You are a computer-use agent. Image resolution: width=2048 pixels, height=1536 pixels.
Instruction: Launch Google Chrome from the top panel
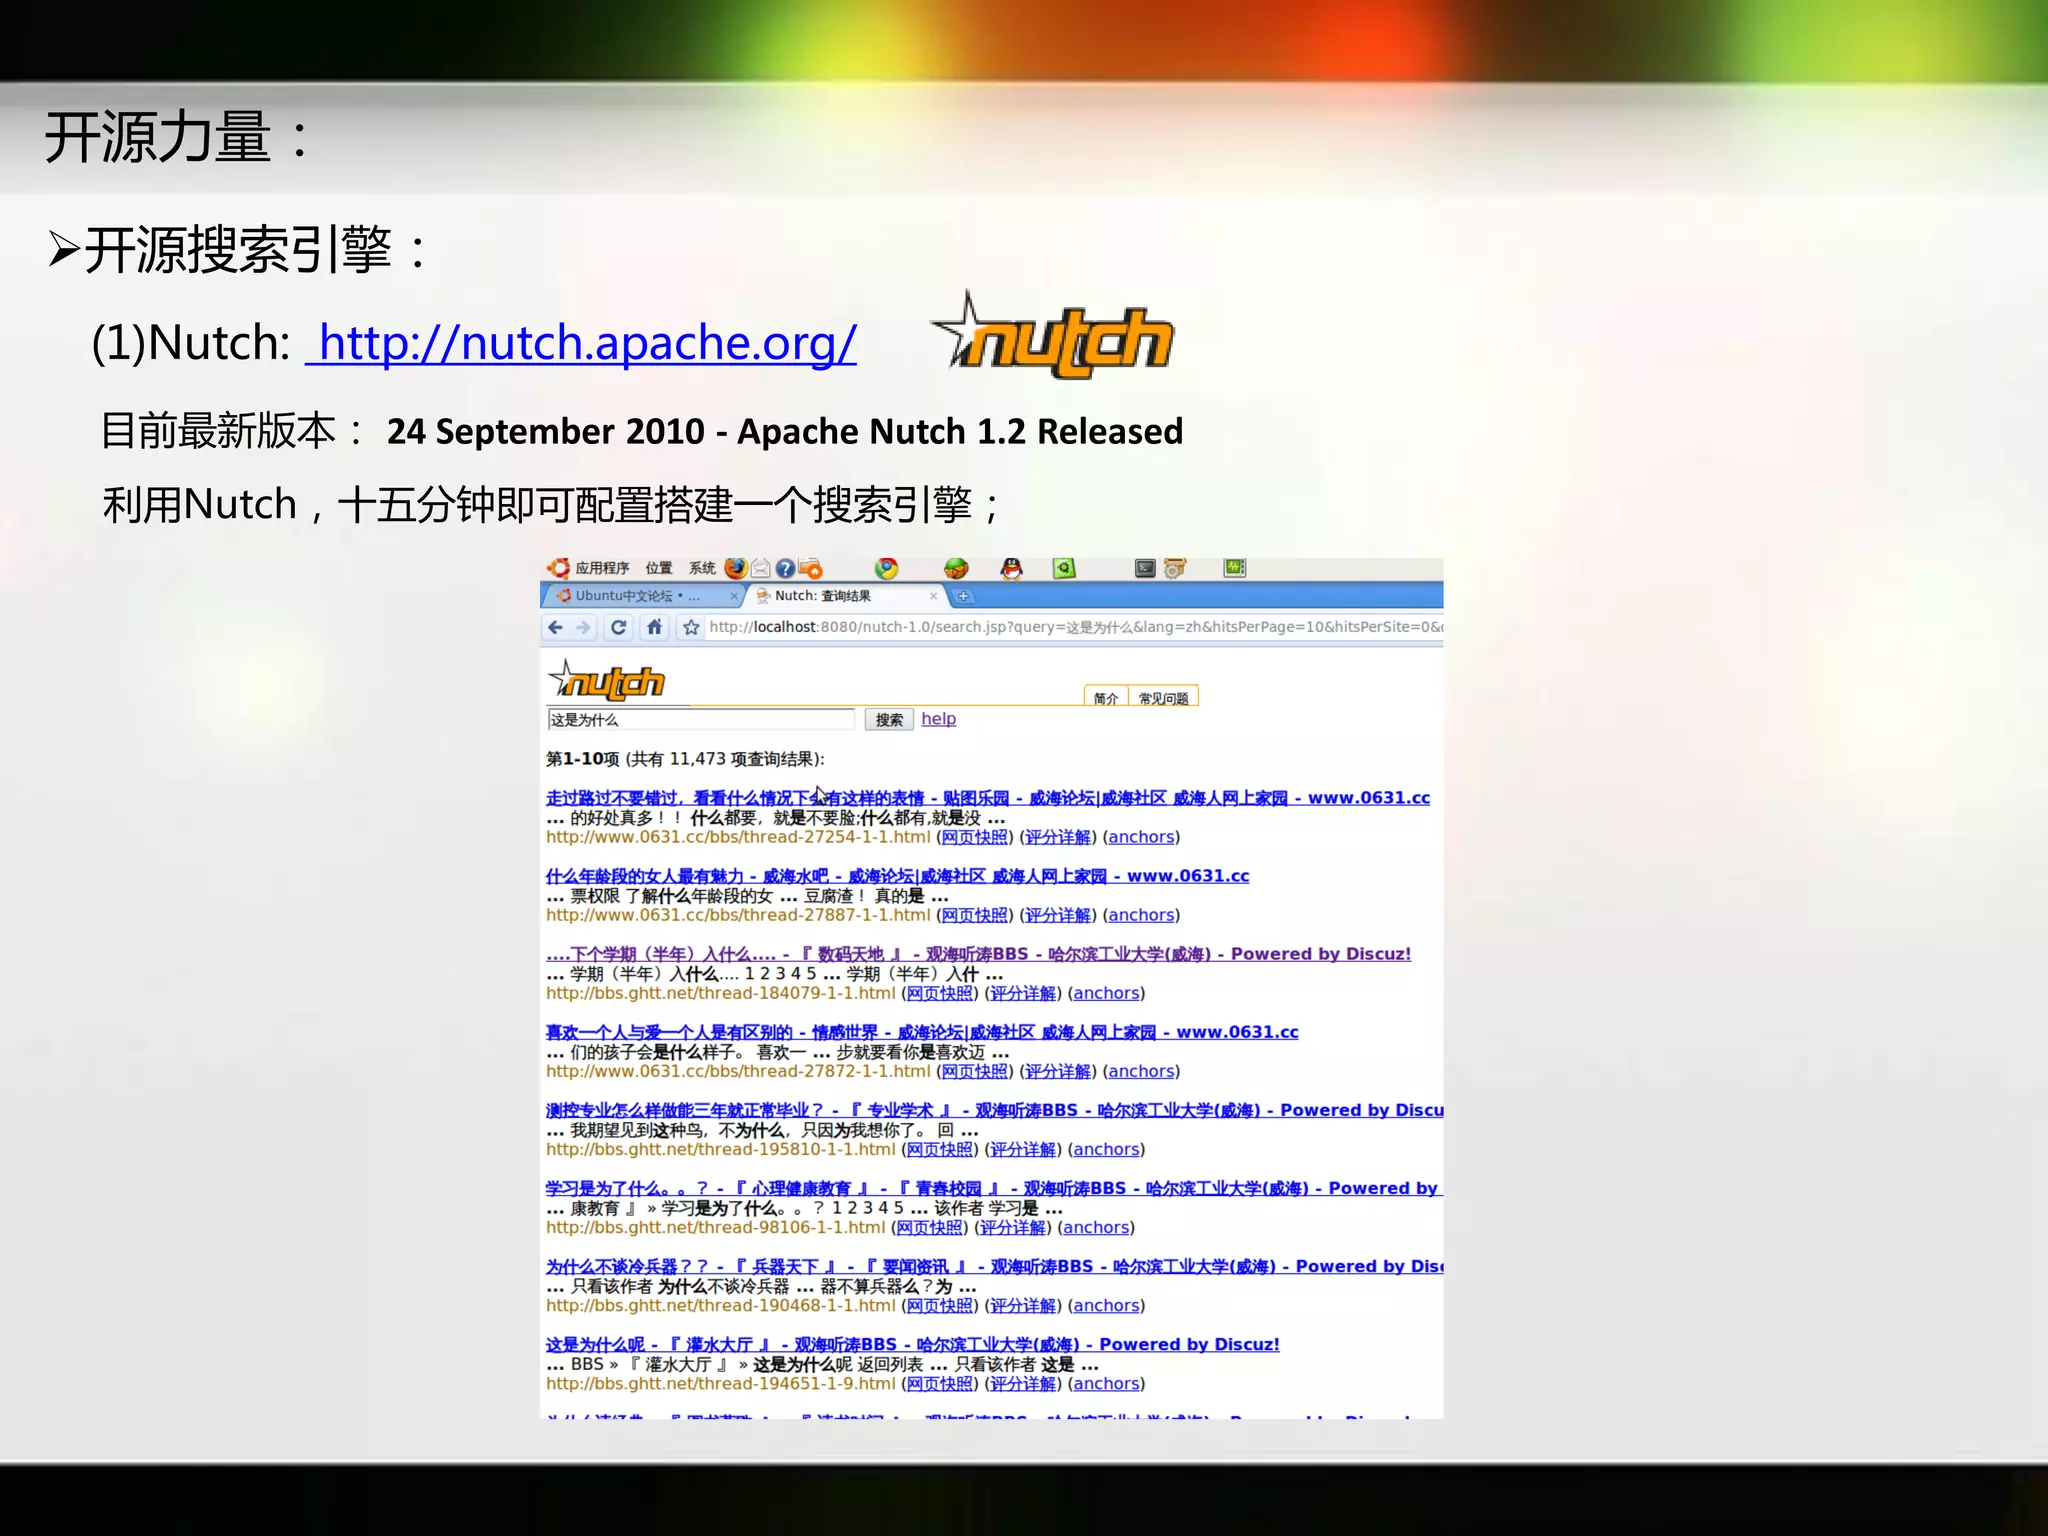(887, 569)
